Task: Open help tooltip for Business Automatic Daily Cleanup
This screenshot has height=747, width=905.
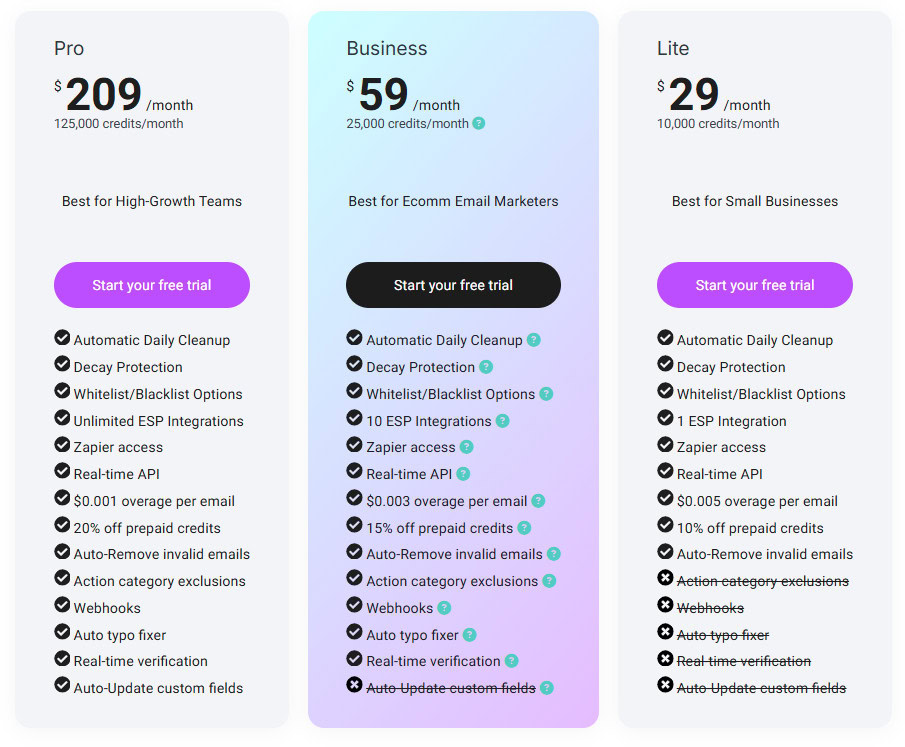Action: coord(534,340)
